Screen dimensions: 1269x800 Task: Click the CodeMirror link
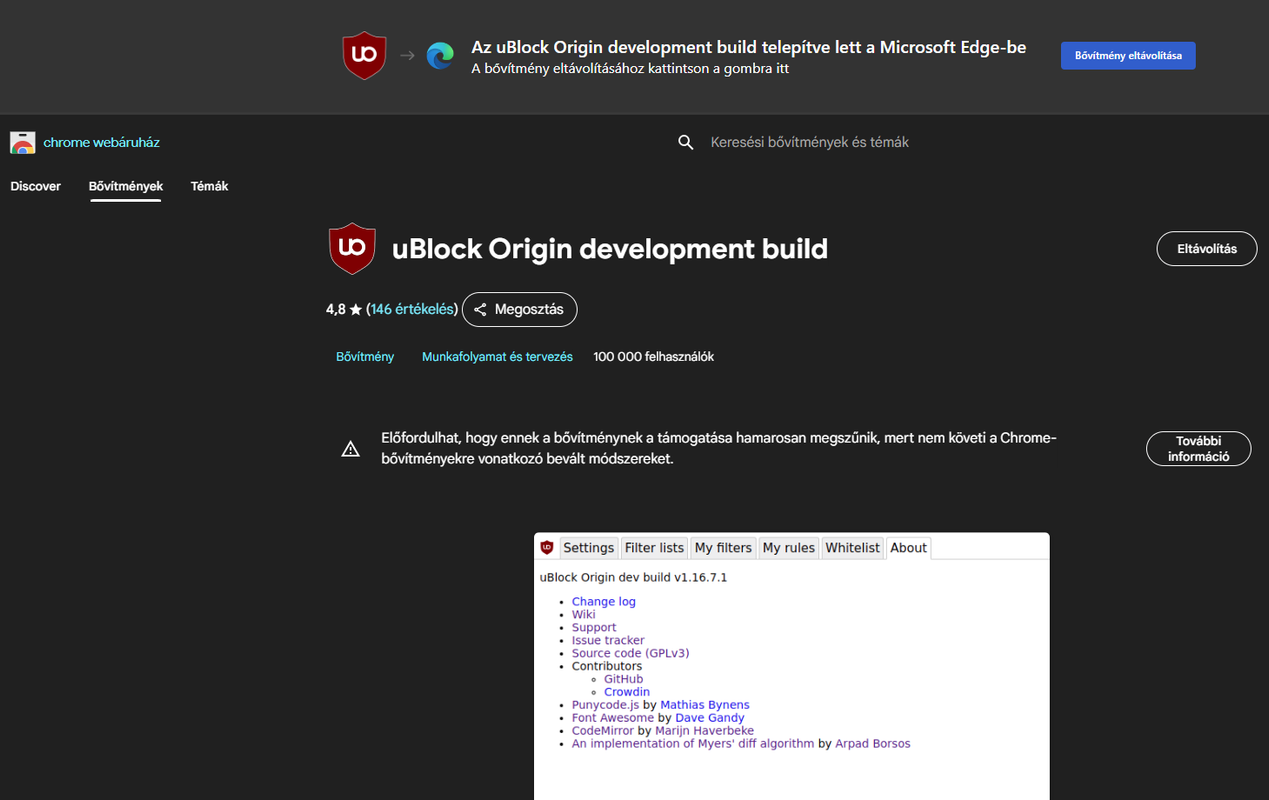pos(603,731)
